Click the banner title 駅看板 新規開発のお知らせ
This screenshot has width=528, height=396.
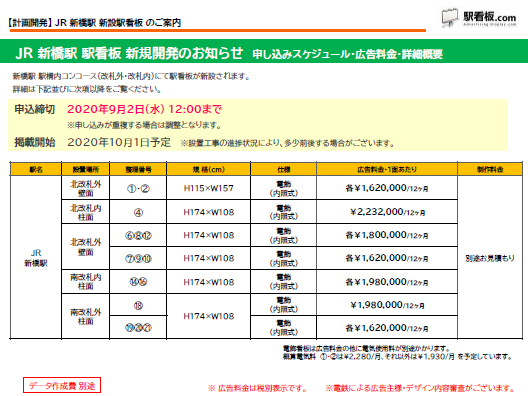162,53
